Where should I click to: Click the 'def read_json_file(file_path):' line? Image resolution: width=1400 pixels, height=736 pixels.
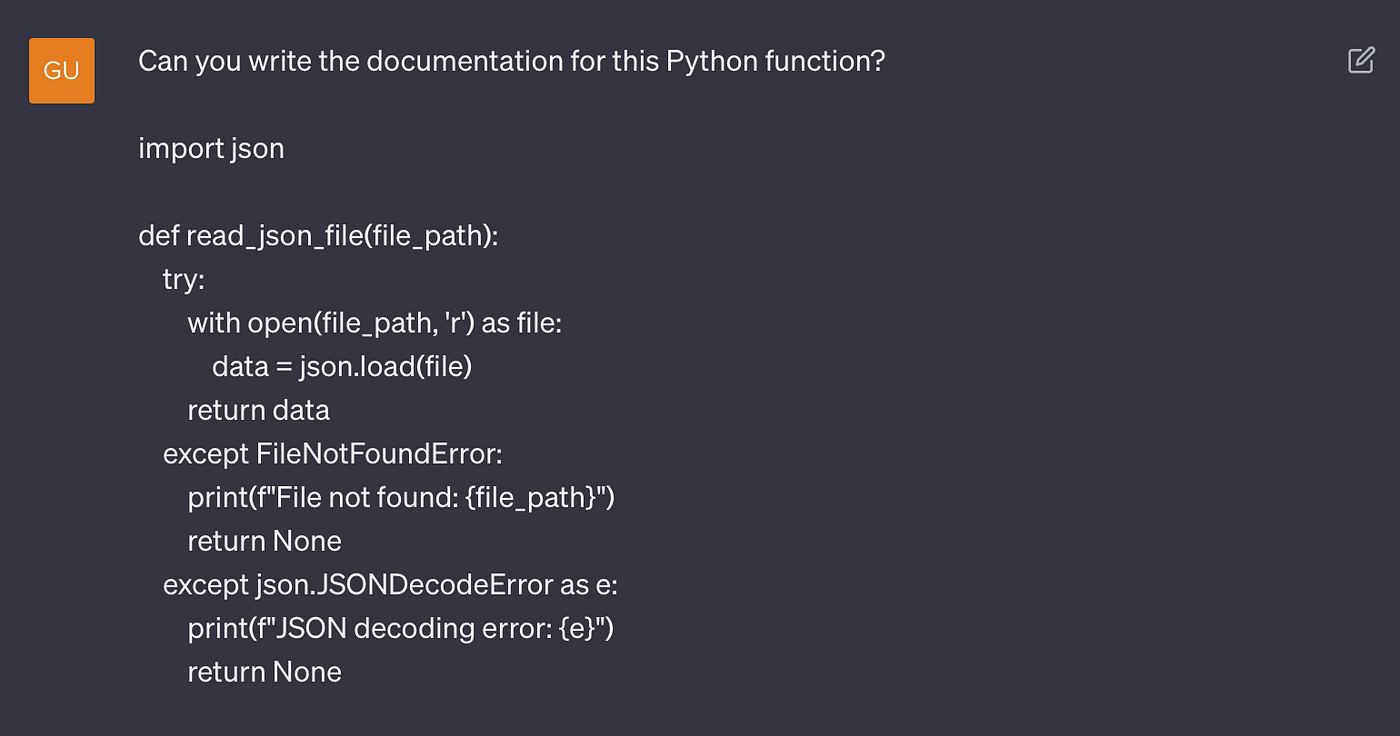pyautogui.click(x=318, y=237)
